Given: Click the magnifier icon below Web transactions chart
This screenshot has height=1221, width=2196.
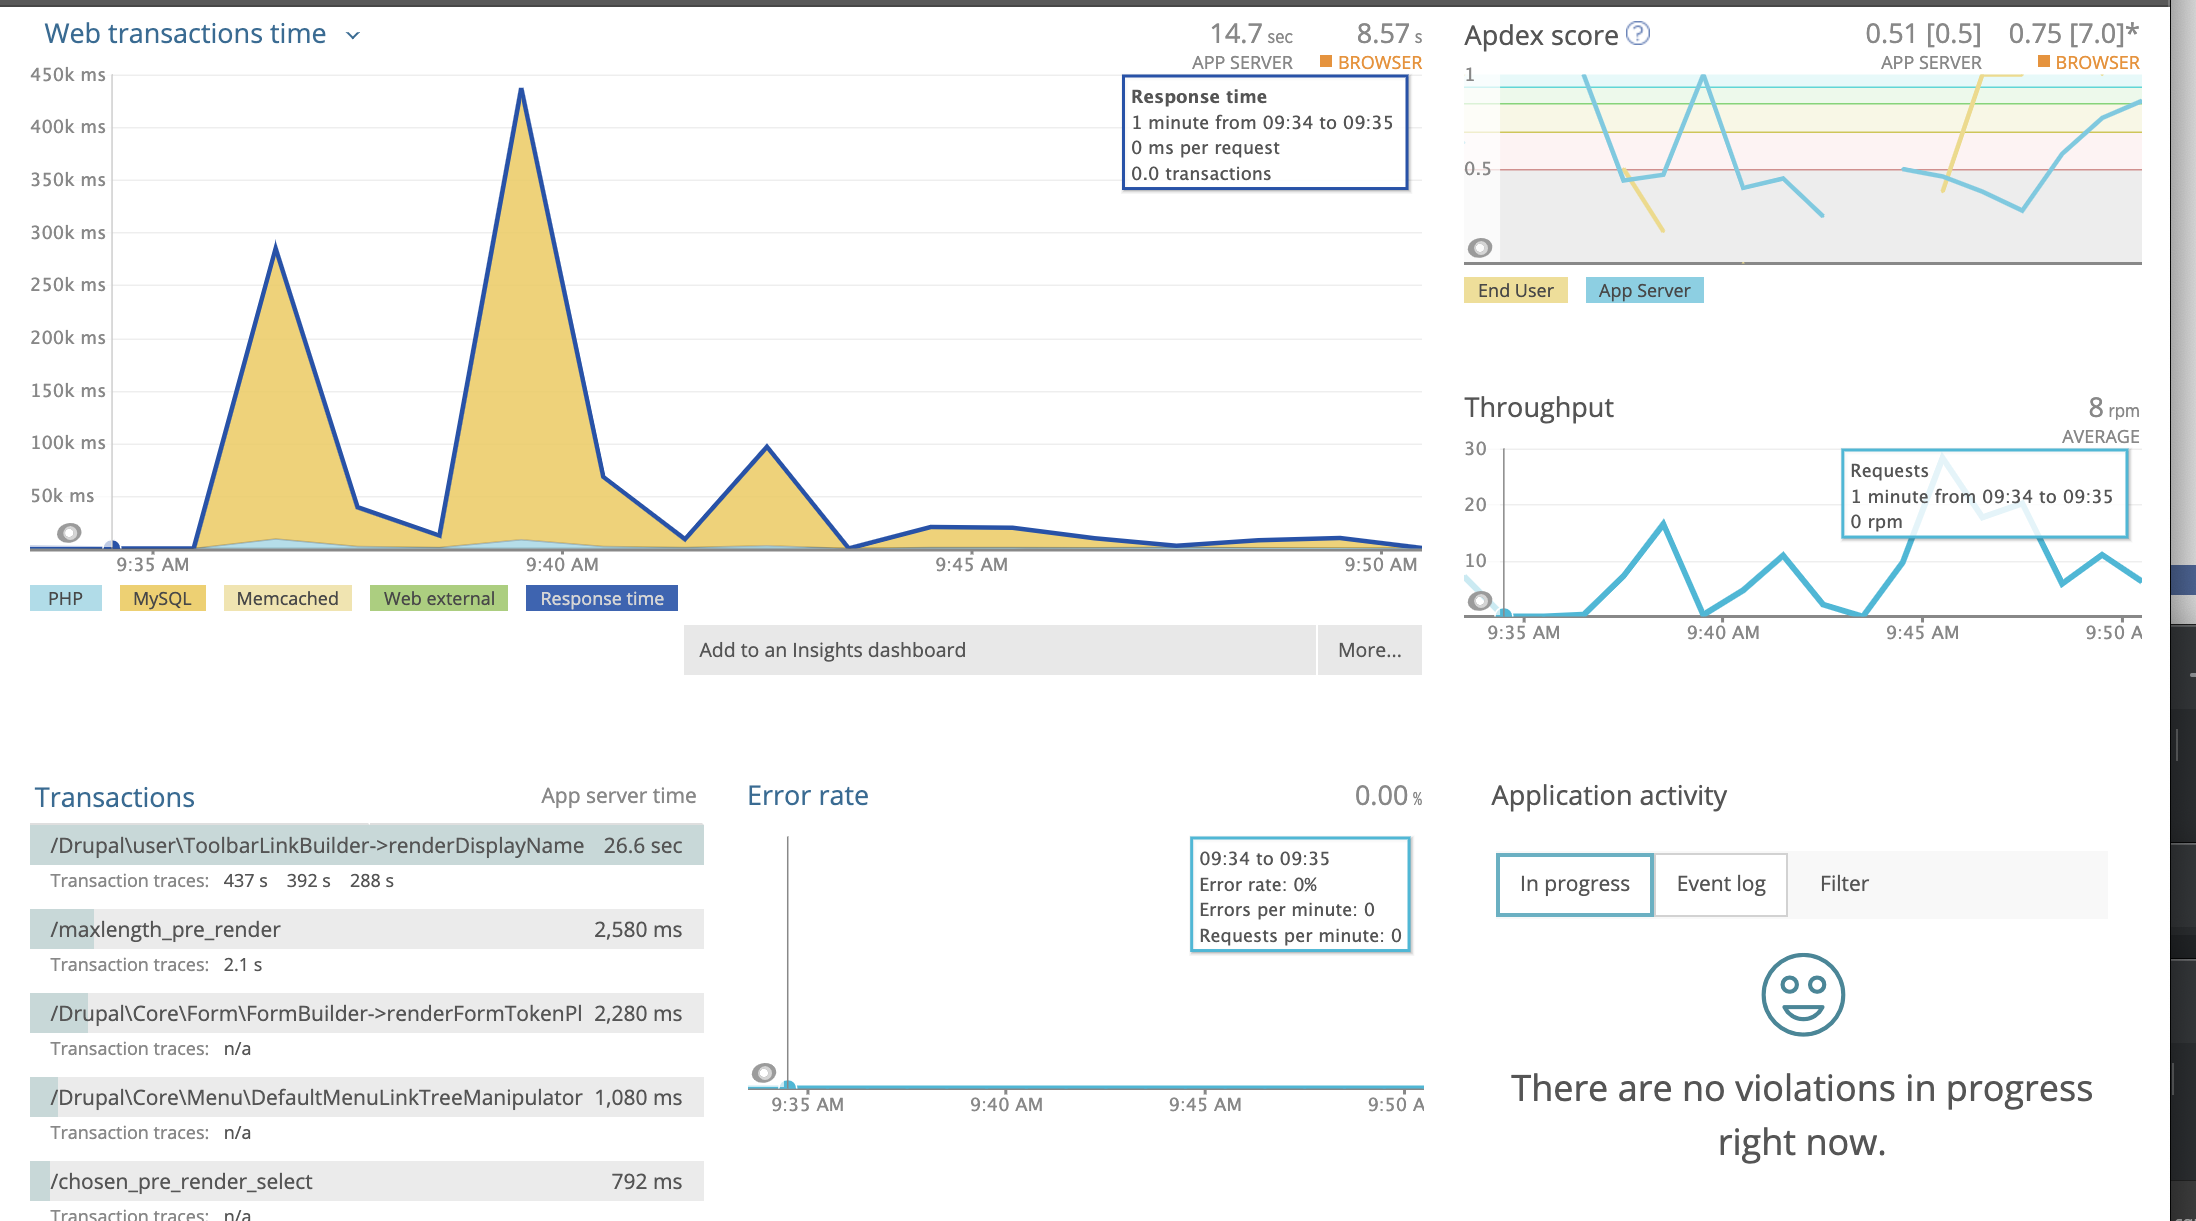Looking at the screenshot, I should 67,533.
